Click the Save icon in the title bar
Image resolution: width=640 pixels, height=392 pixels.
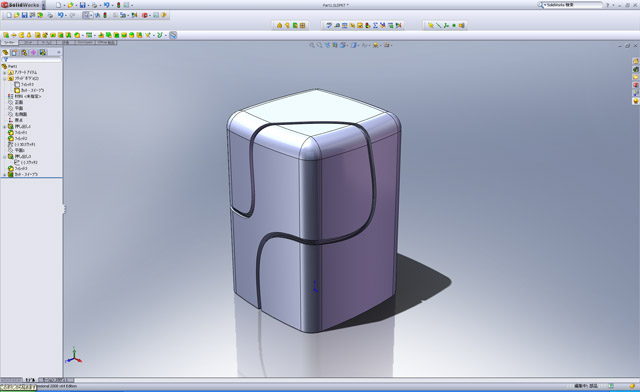coord(82,5)
